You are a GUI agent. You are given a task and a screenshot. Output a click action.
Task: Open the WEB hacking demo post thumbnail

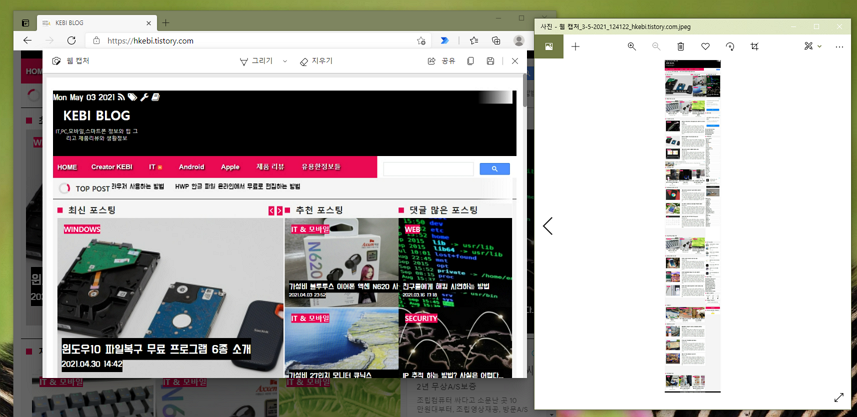pos(455,262)
